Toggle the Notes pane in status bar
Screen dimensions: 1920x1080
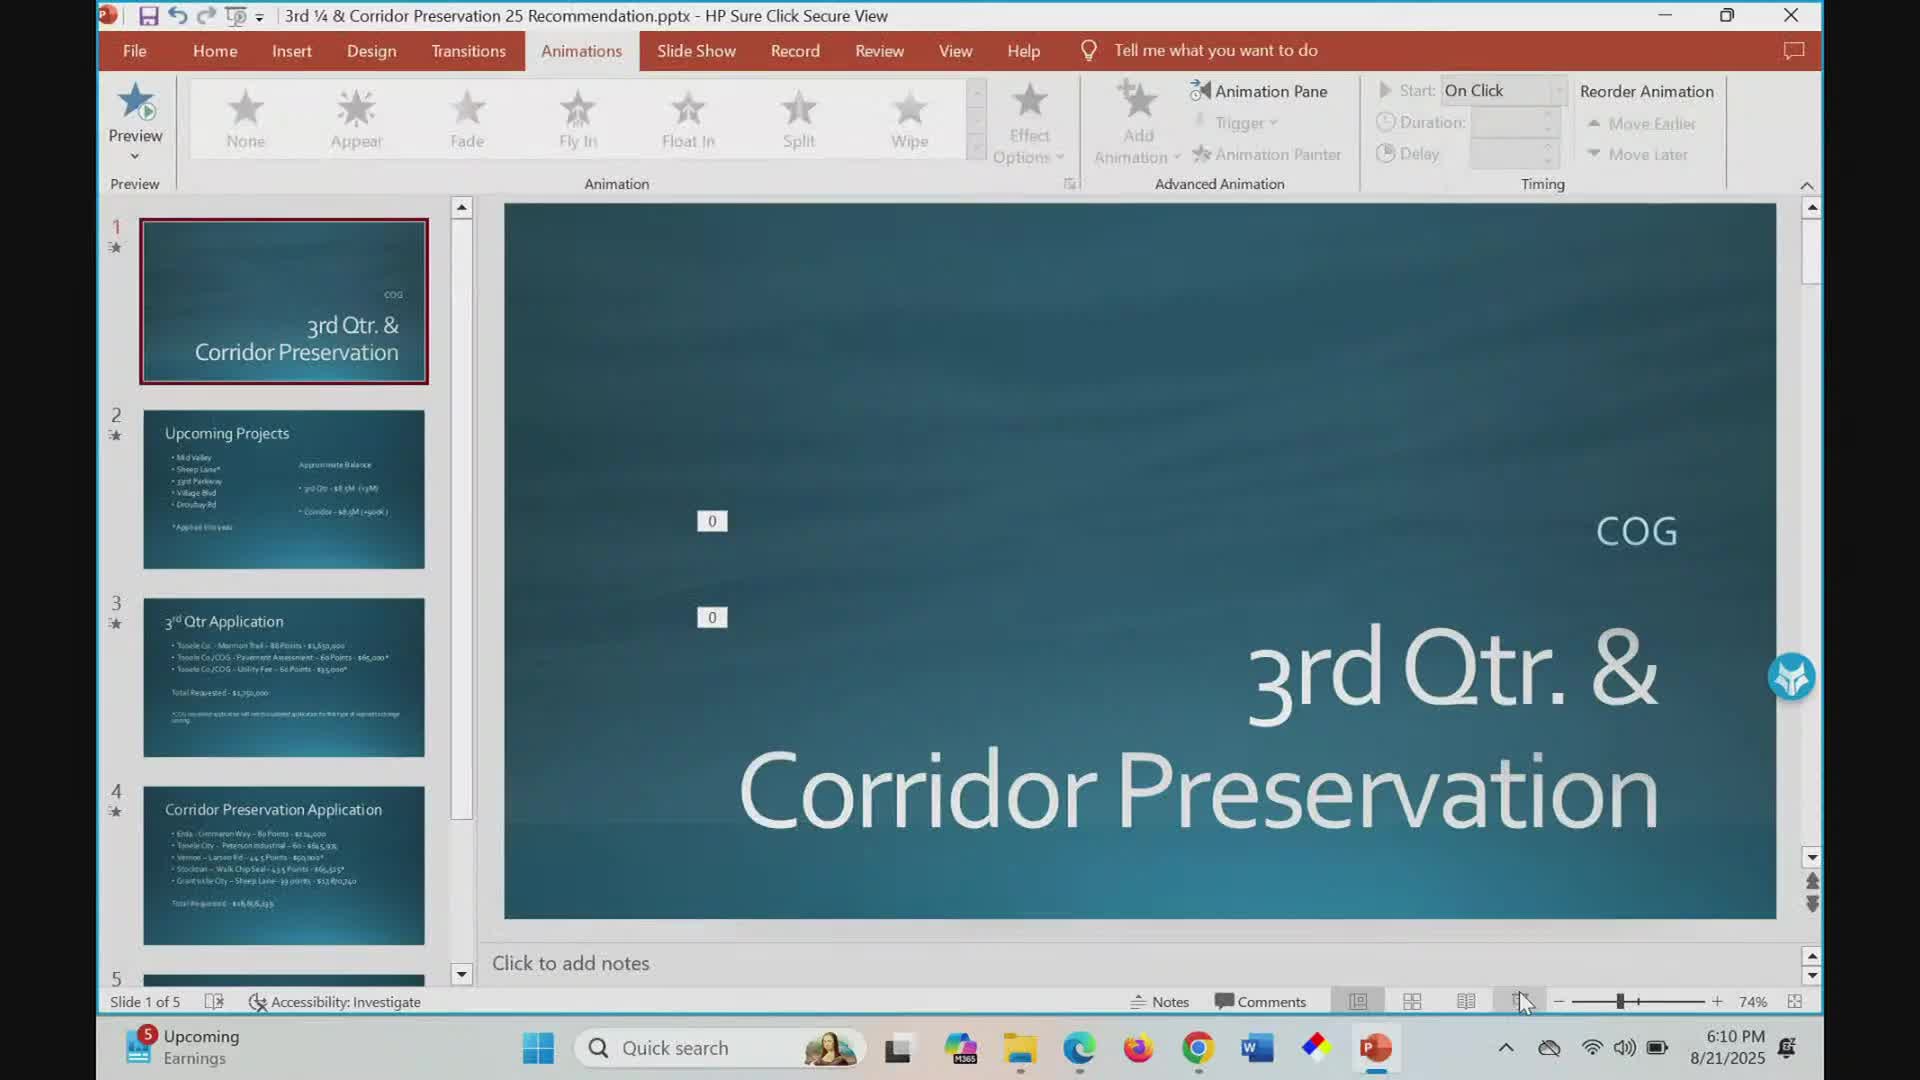point(1159,1001)
